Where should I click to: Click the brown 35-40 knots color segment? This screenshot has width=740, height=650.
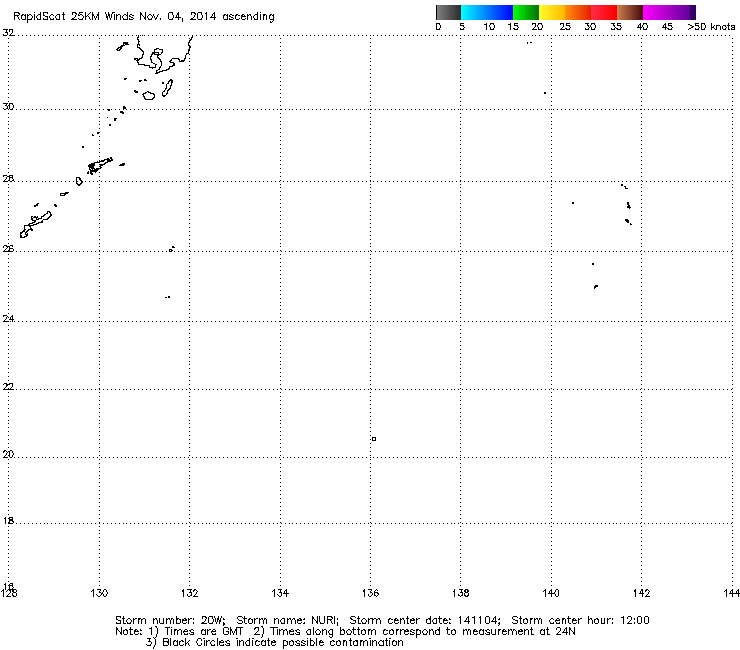(x=630, y=12)
